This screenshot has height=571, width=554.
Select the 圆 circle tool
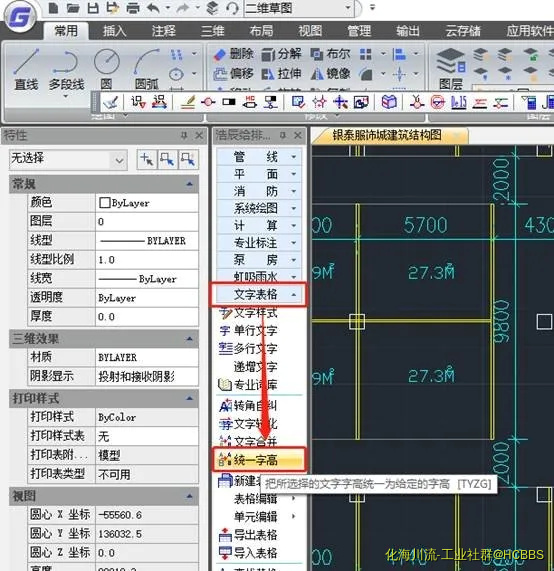(x=106, y=69)
